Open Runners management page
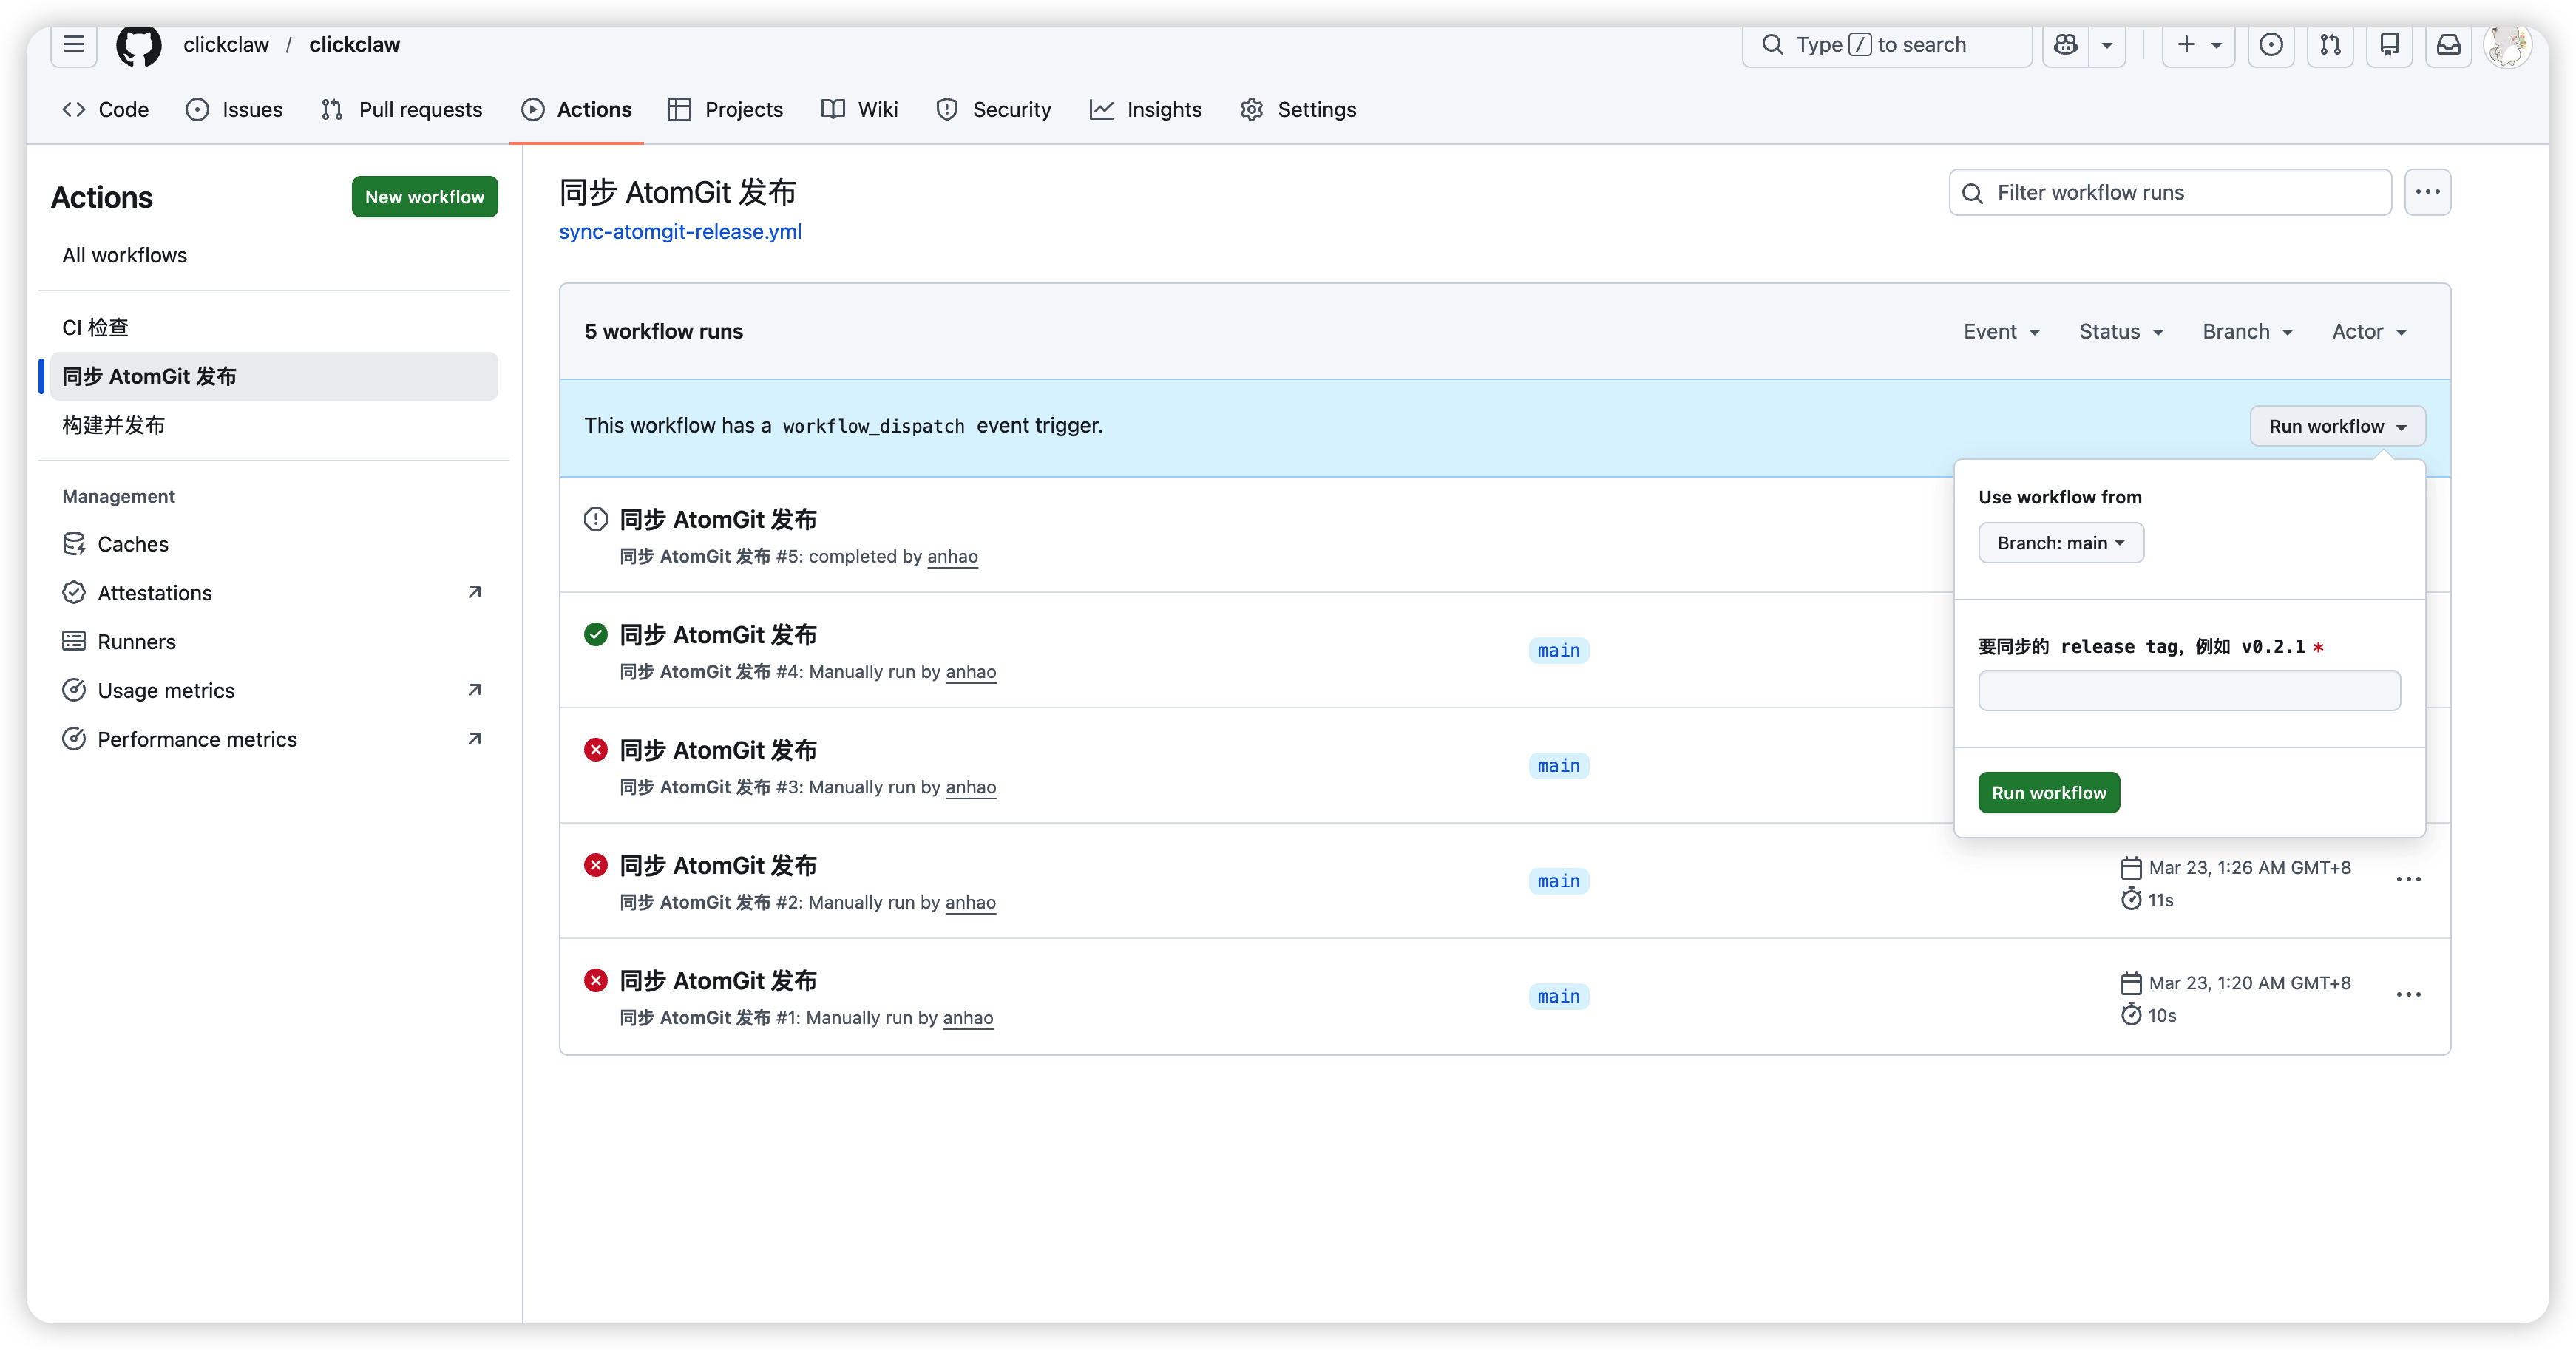The width and height of the screenshot is (2576, 1350). [274, 642]
